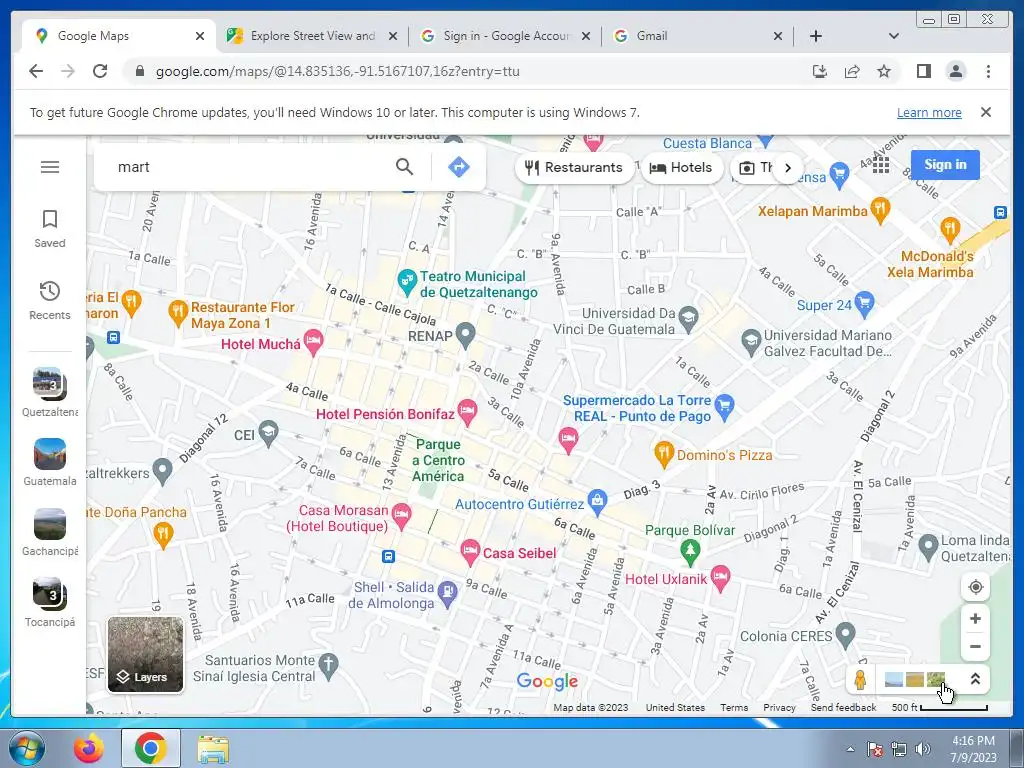Open the Layers map type selector
The image size is (1024, 768).
tap(145, 654)
